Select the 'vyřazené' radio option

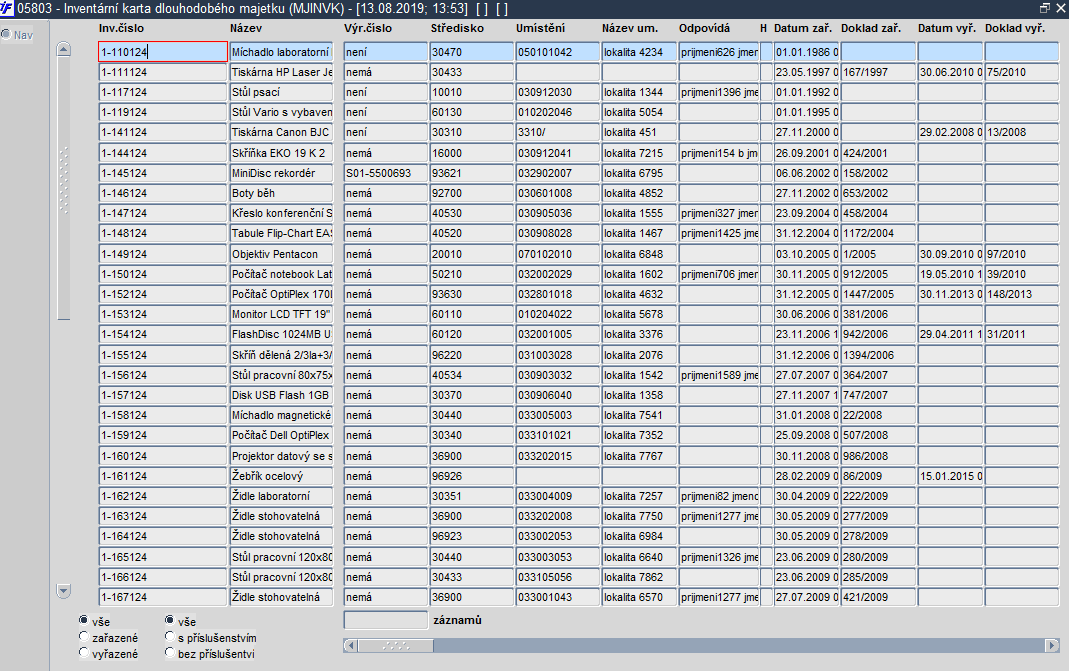click(84, 653)
